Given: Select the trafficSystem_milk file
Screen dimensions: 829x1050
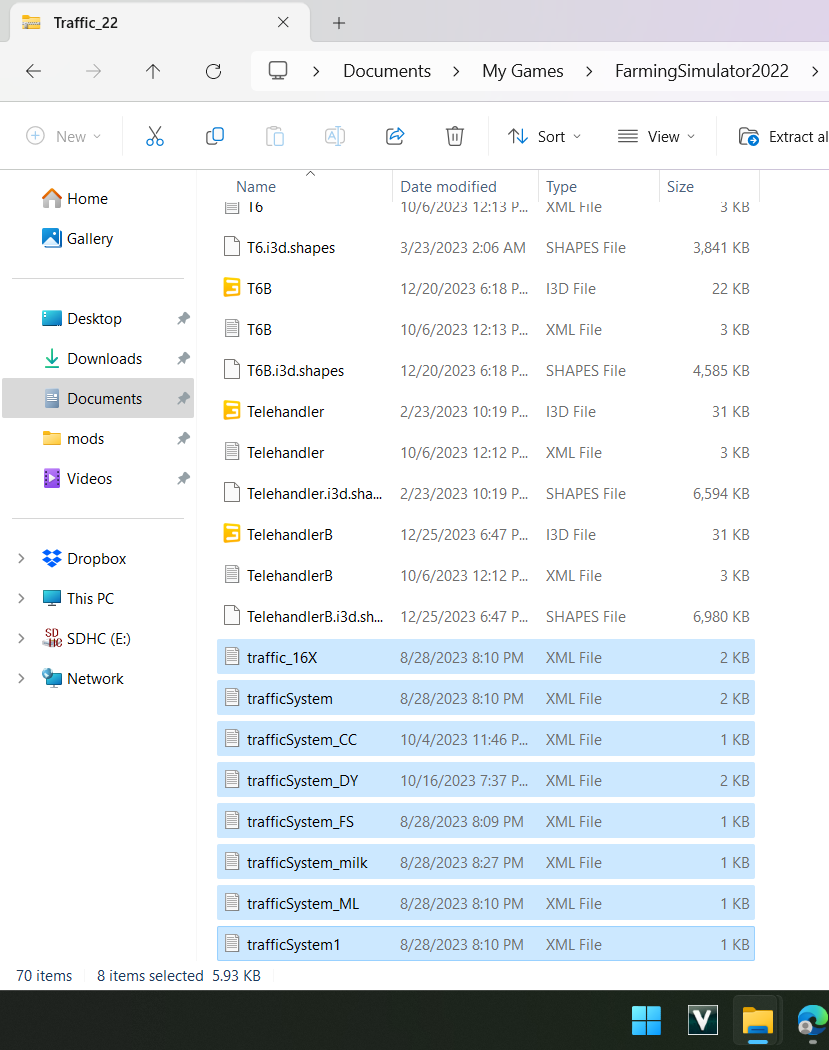Looking at the screenshot, I should pyautogui.click(x=485, y=862).
